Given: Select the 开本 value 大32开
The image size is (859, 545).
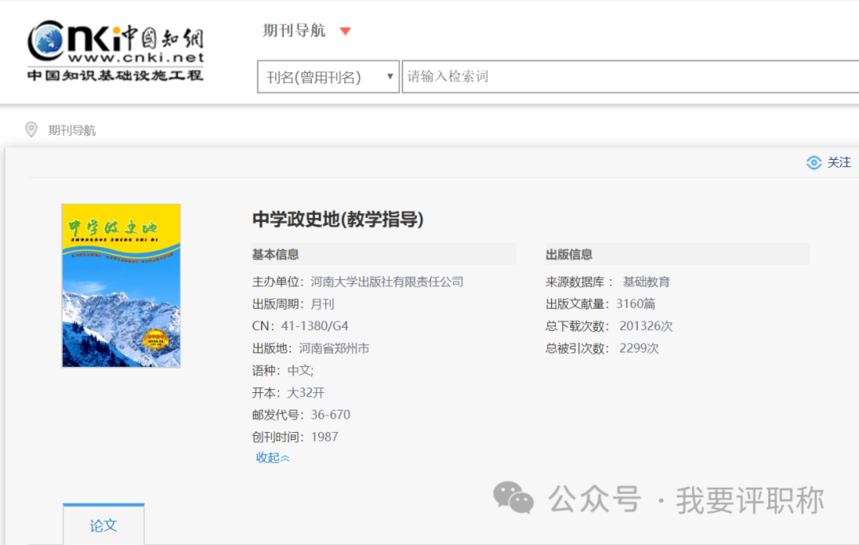Looking at the screenshot, I should coord(306,393).
